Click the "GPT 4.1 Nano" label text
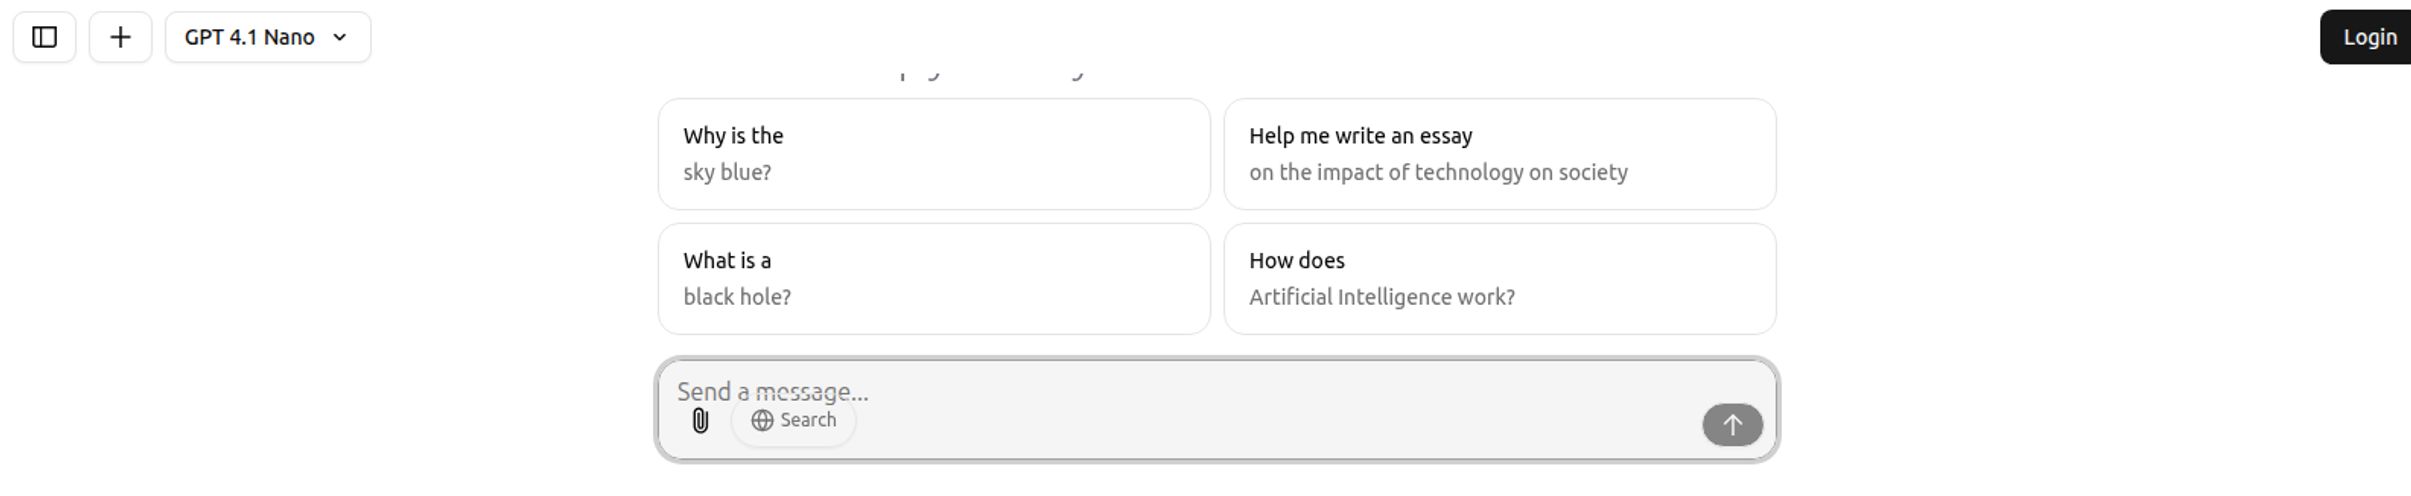 pos(249,37)
